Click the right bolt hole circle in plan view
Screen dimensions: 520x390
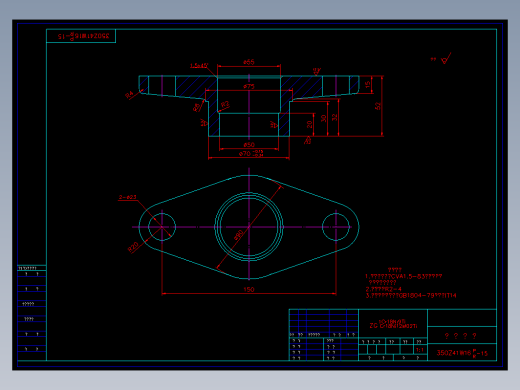[x=336, y=227]
